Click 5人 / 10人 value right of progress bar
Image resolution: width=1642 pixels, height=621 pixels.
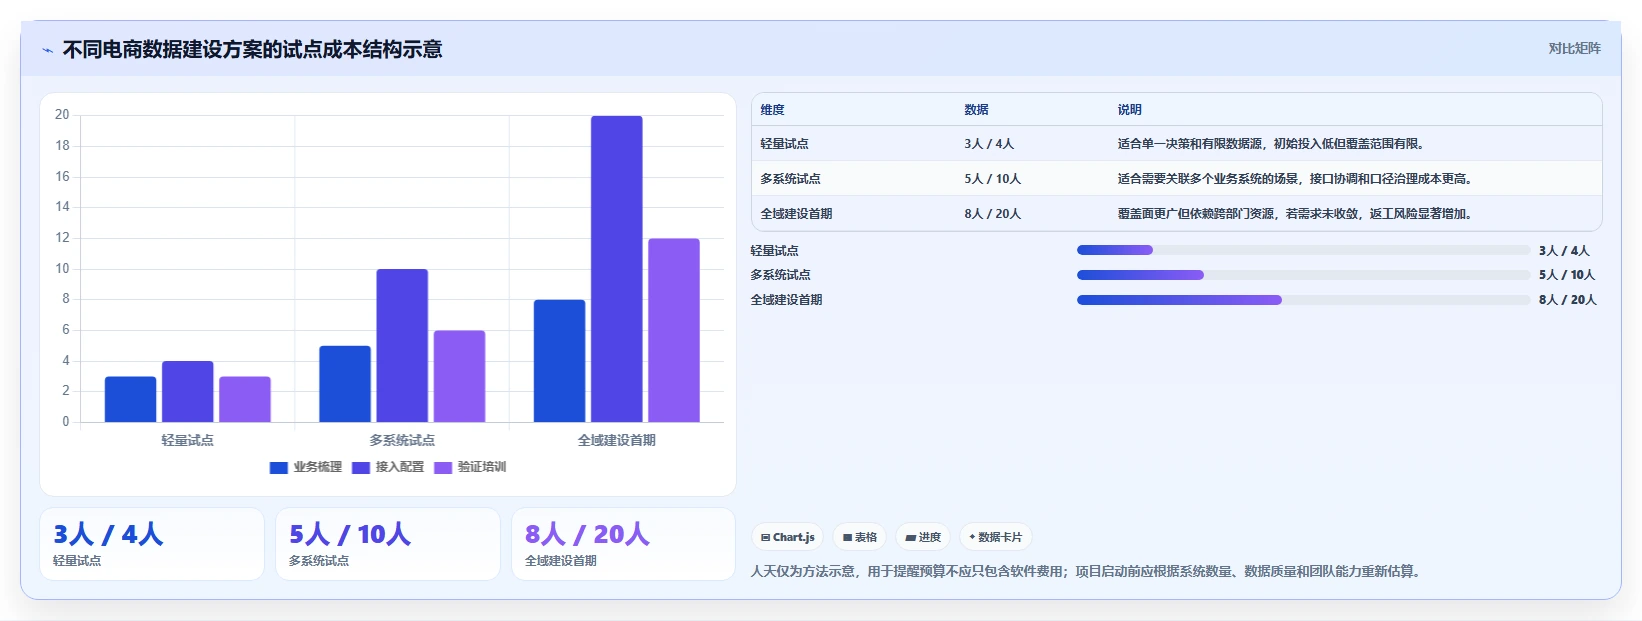click(x=1567, y=275)
